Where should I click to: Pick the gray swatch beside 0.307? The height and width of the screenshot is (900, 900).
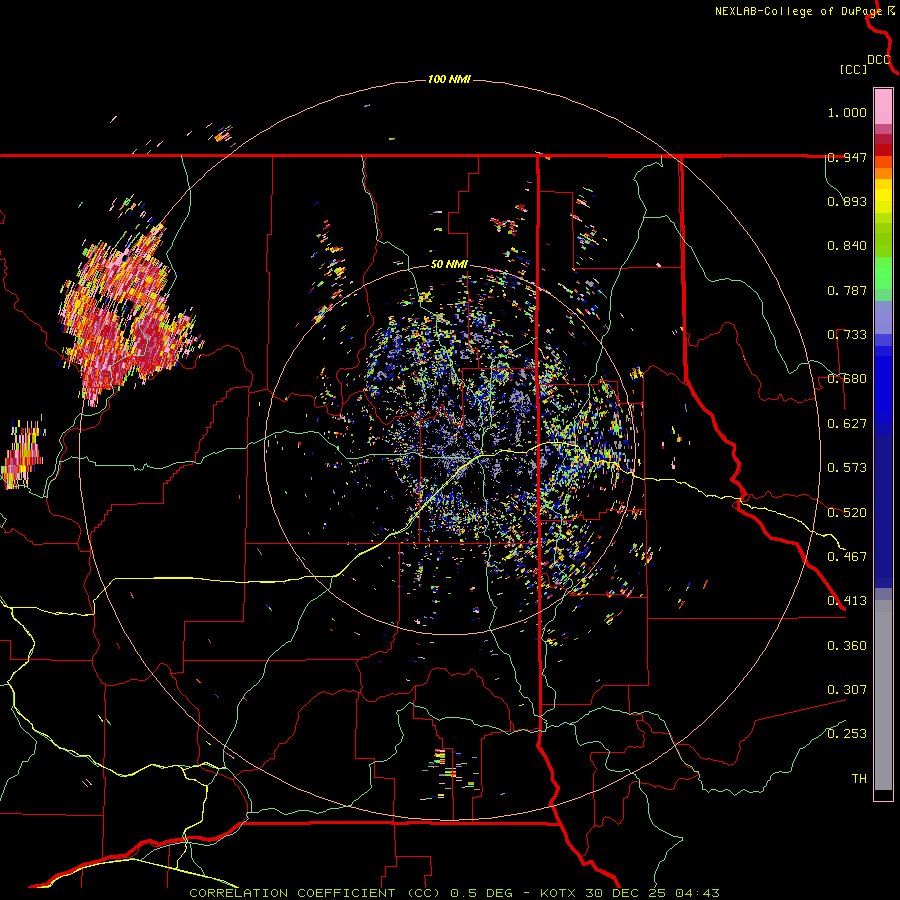point(883,695)
